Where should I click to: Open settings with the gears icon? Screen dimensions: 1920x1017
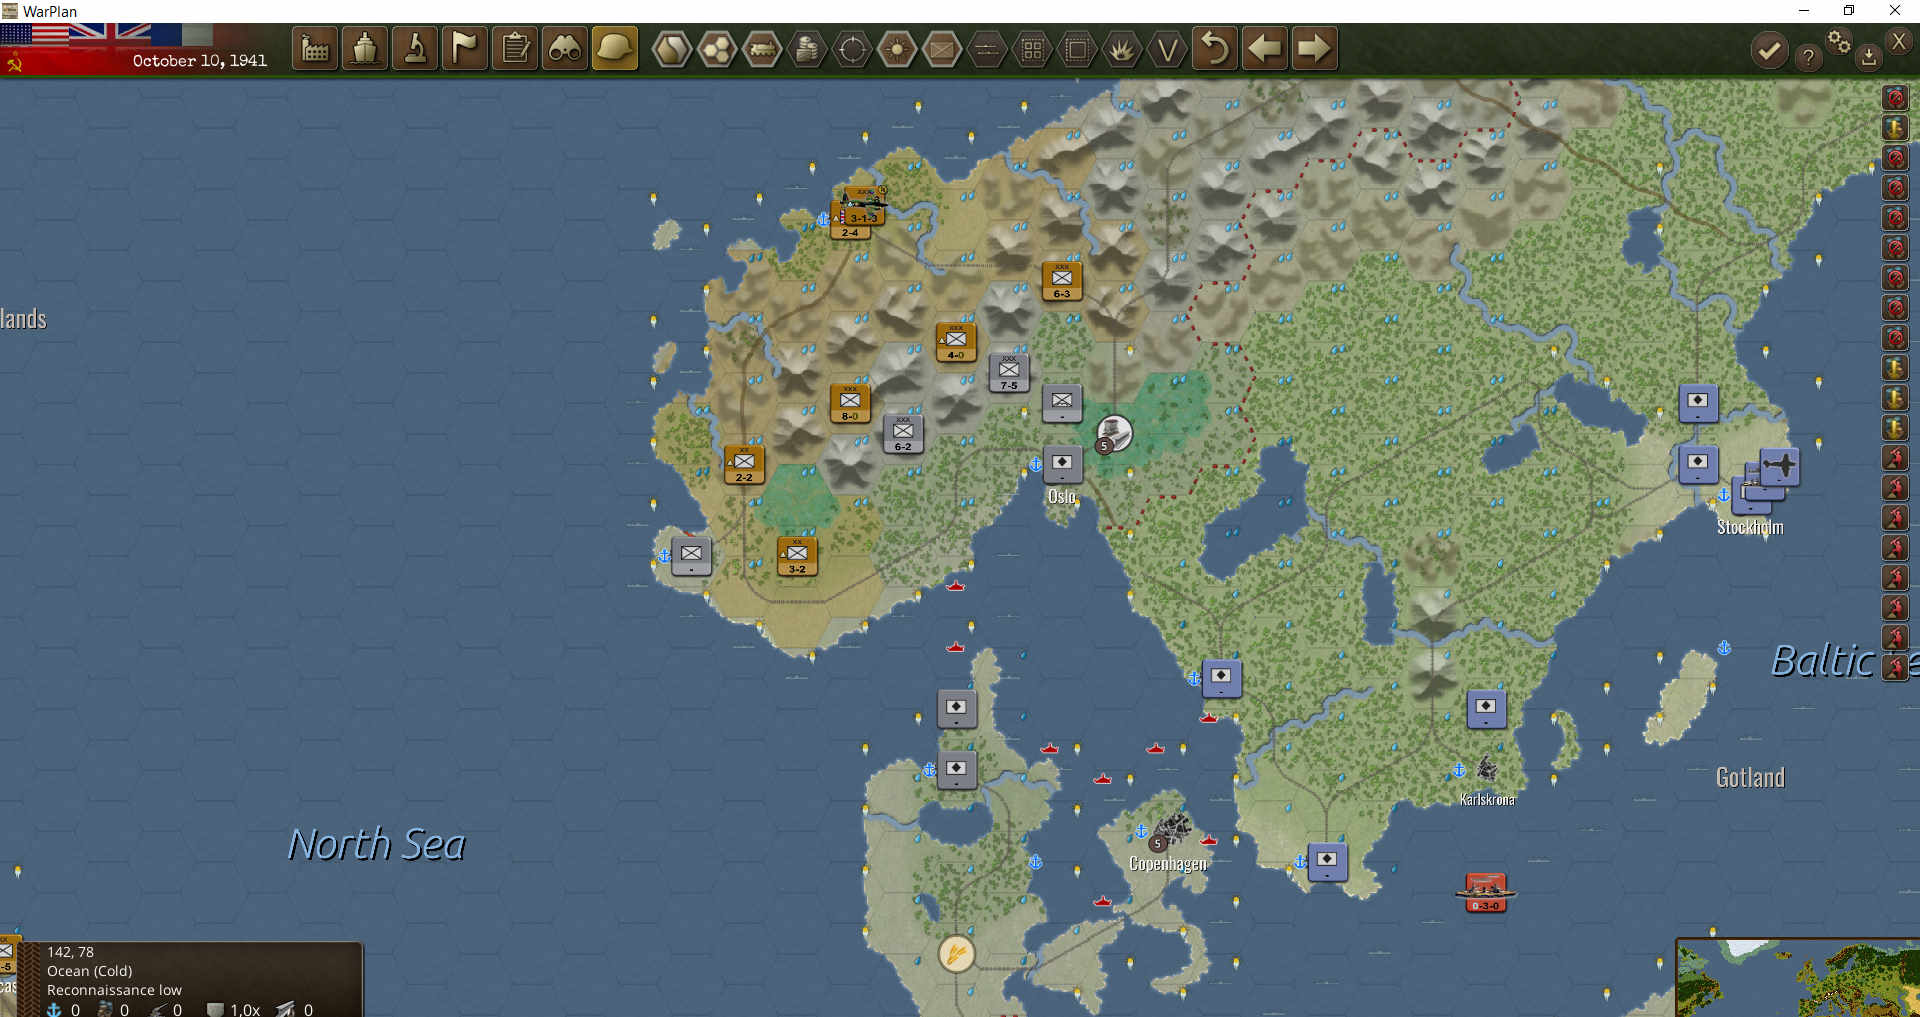pyautogui.click(x=1839, y=41)
